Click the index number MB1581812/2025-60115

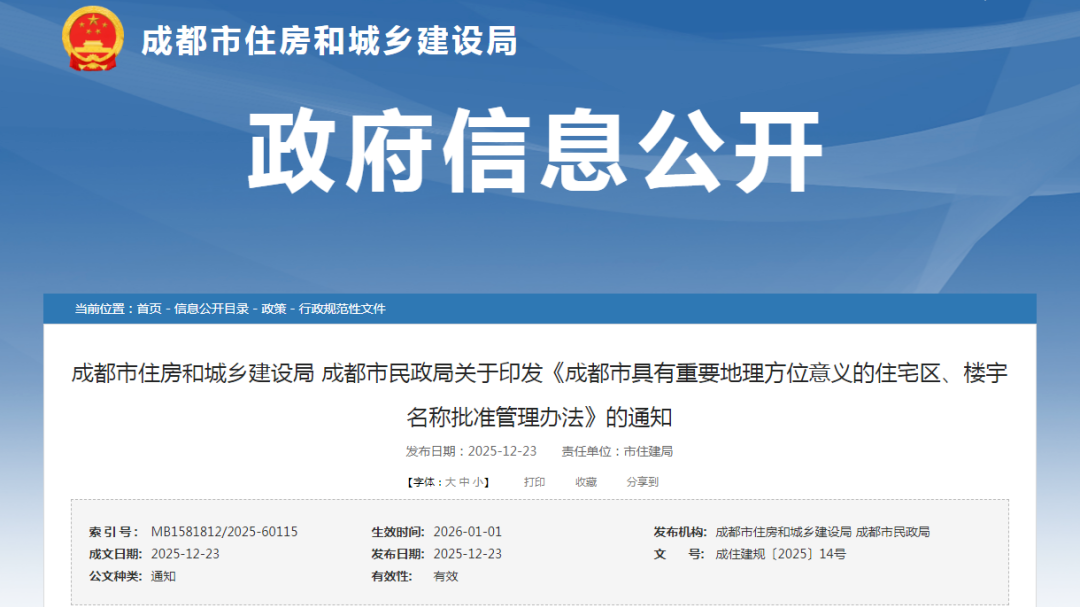pyautogui.click(x=224, y=532)
